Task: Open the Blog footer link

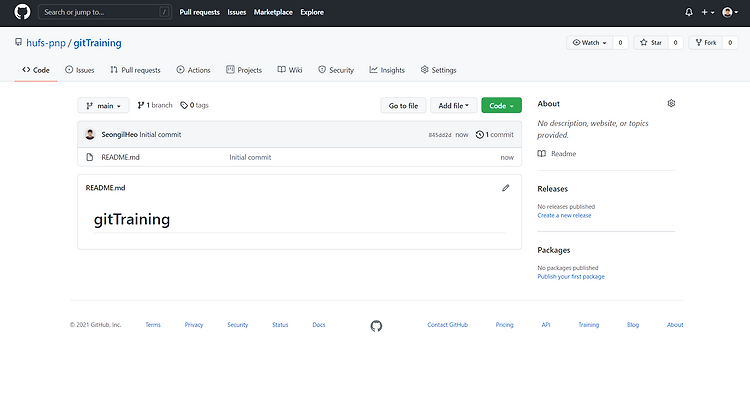Action: (633, 324)
